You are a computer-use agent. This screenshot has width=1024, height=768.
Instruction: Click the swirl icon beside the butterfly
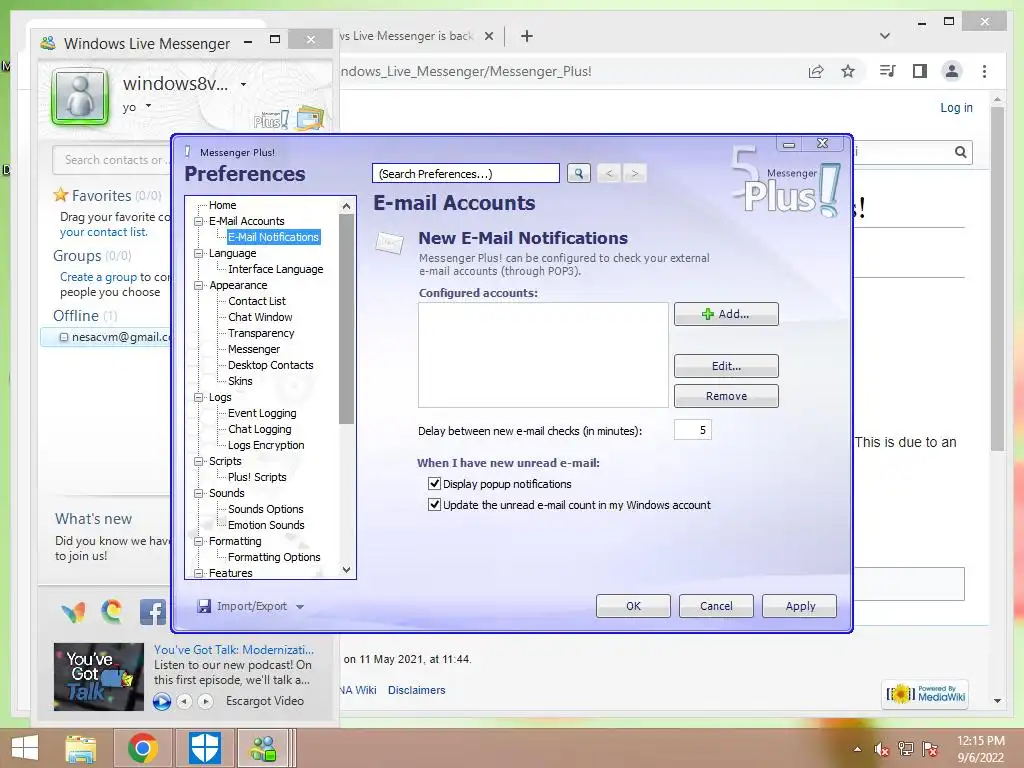coord(112,611)
